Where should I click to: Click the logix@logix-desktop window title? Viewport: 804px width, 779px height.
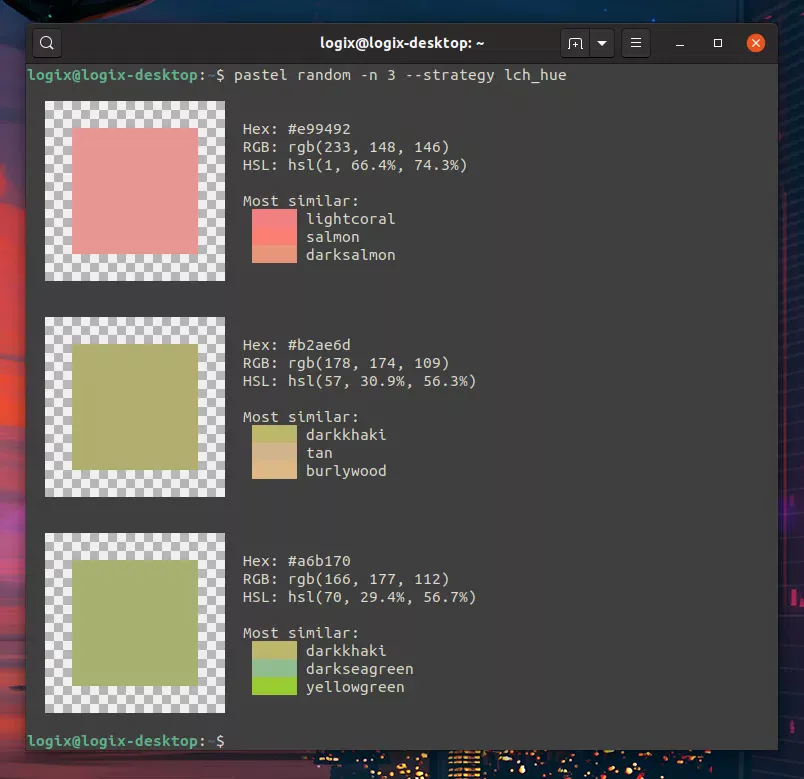(x=401, y=44)
